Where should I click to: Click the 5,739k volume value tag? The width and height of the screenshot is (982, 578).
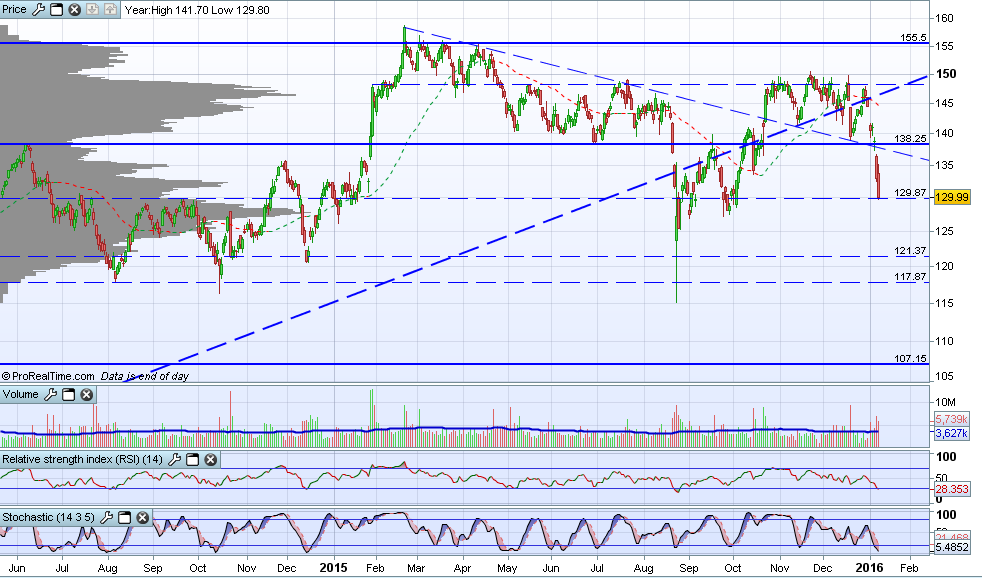tap(951, 419)
